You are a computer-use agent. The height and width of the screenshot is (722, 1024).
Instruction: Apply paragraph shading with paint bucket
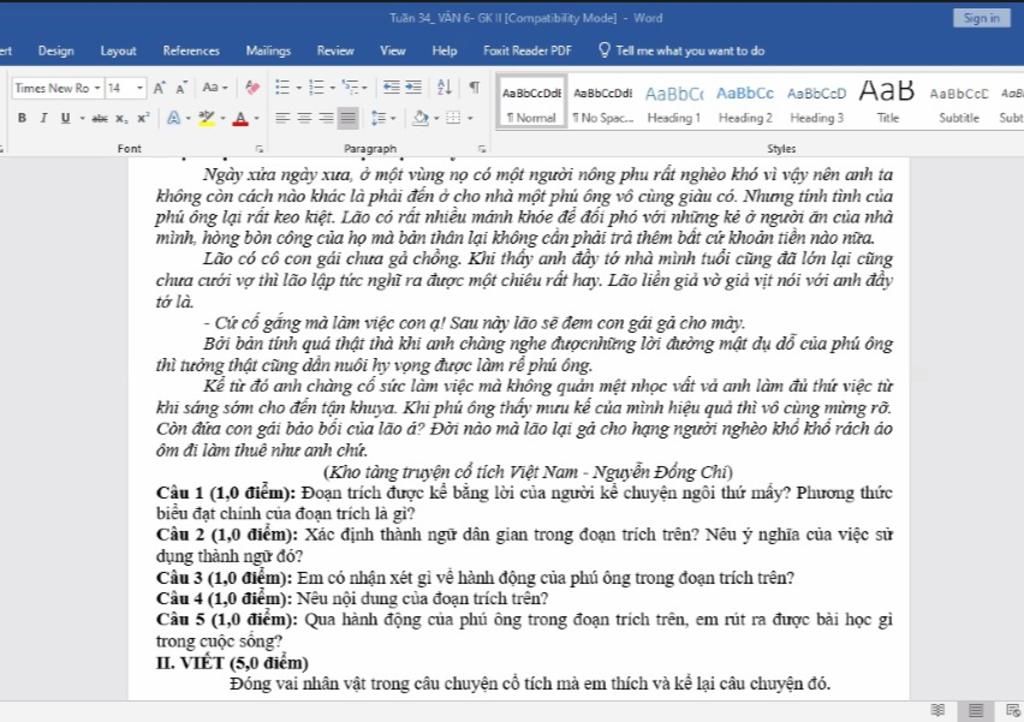421,118
